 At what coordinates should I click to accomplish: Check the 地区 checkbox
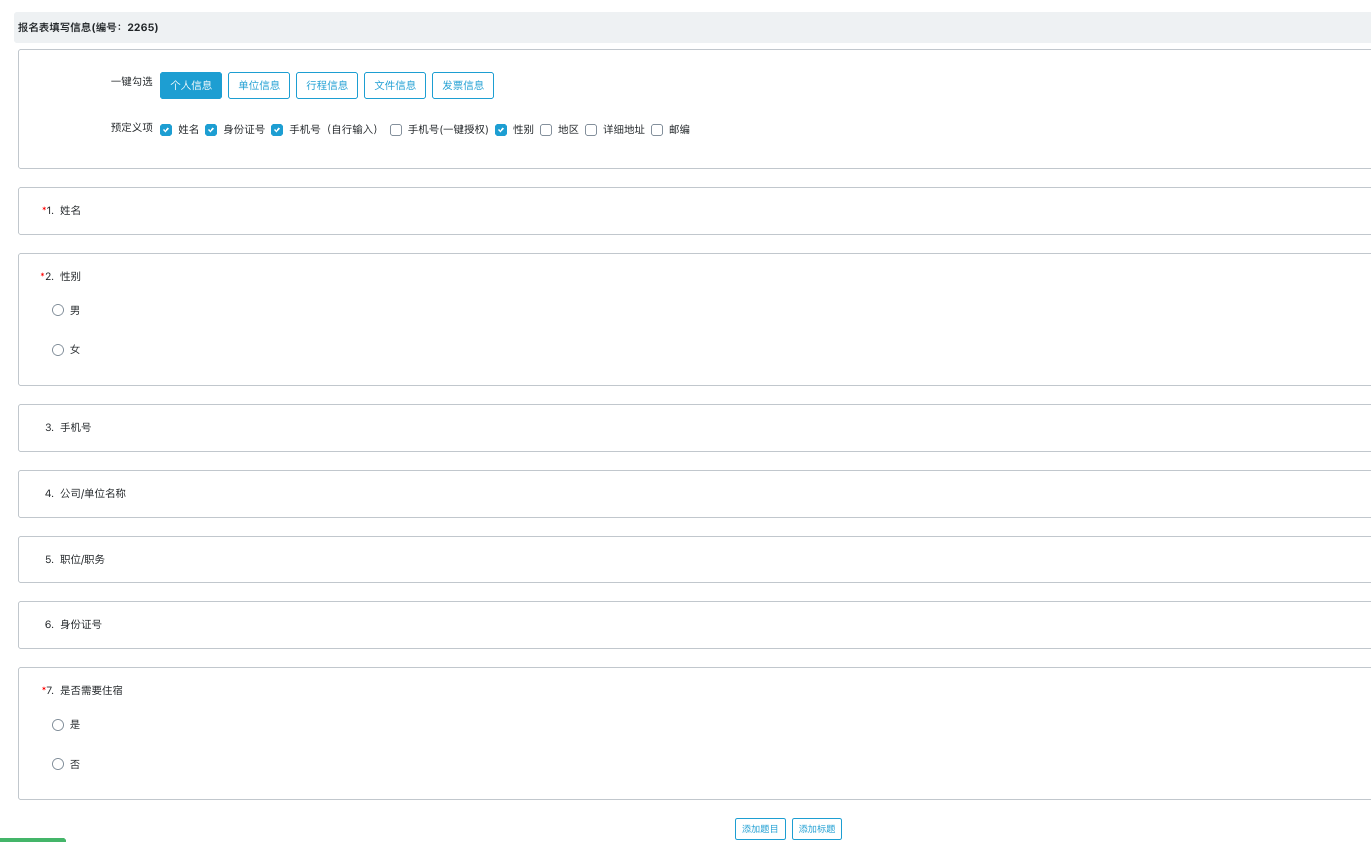(x=546, y=130)
